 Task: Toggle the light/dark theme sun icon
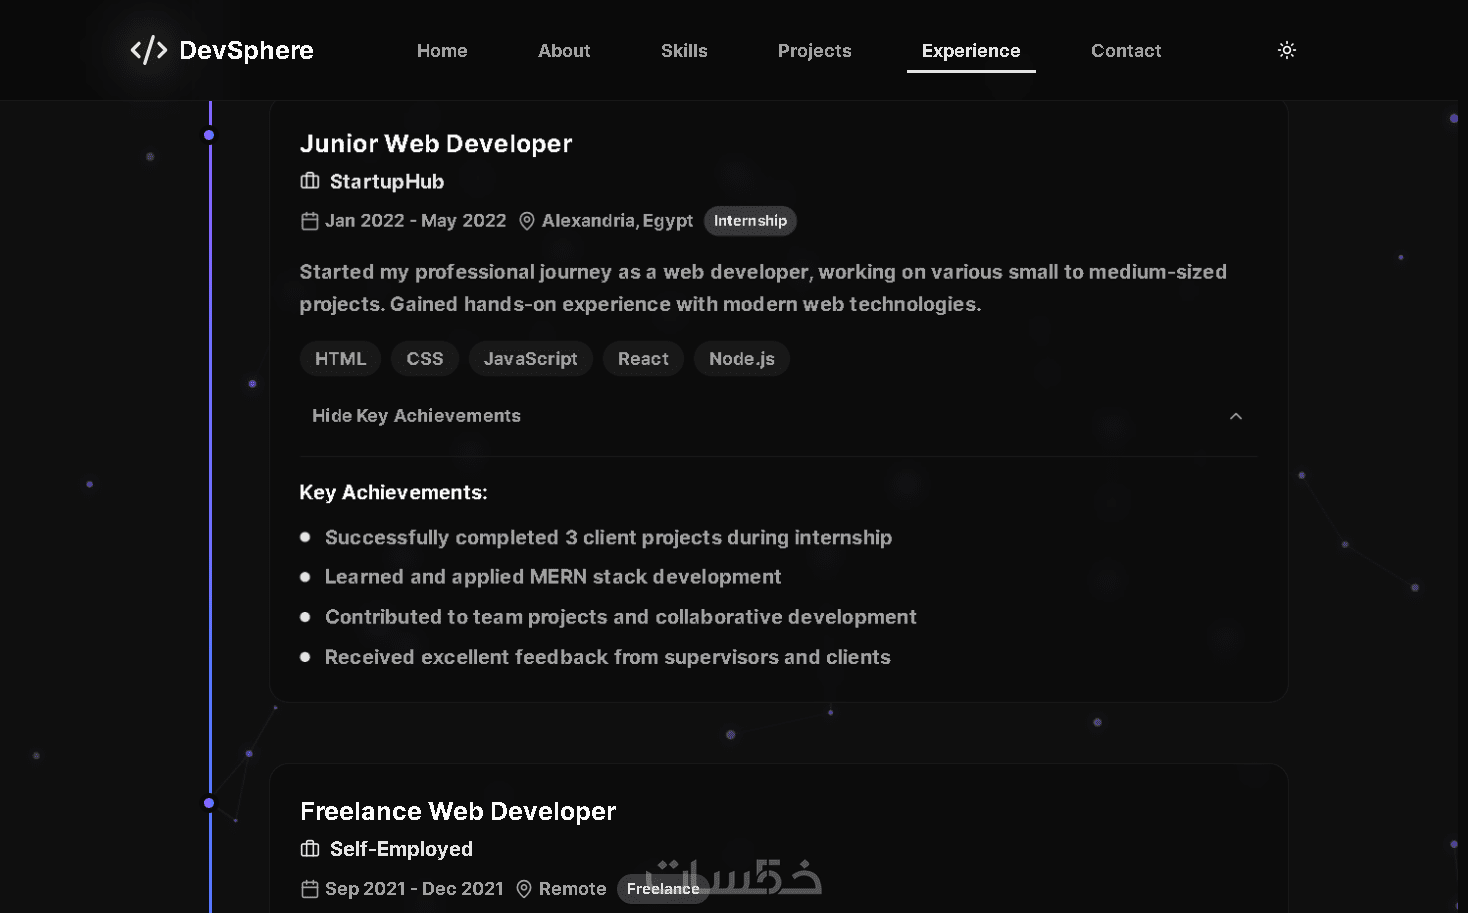click(x=1287, y=50)
